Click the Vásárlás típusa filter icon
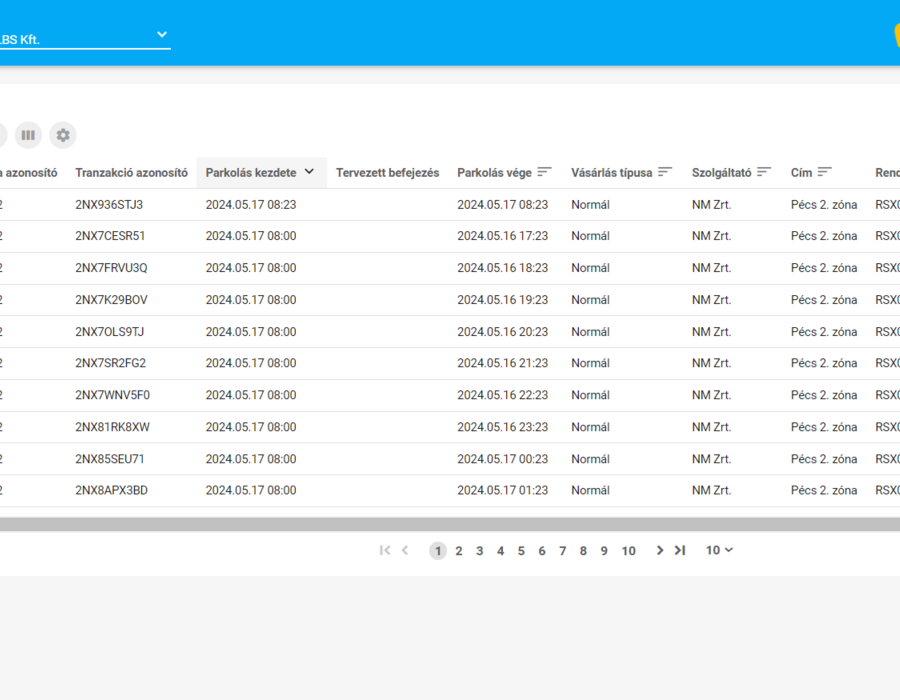Screen dimensions: 900x700 [665, 172]
